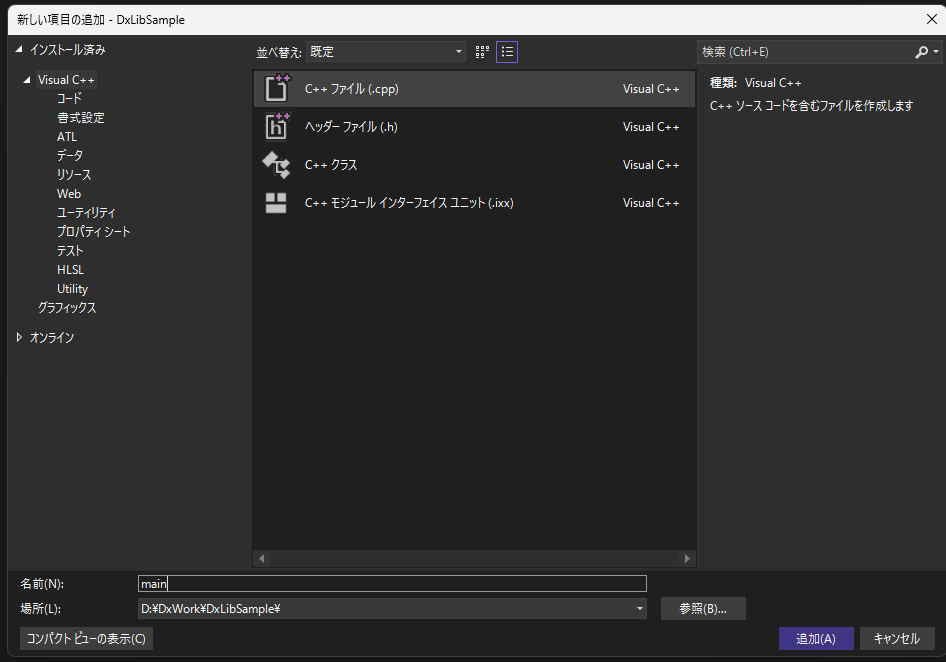Select the テスト category
This screenshot has width=946, height=662.
tap(70, 251)
